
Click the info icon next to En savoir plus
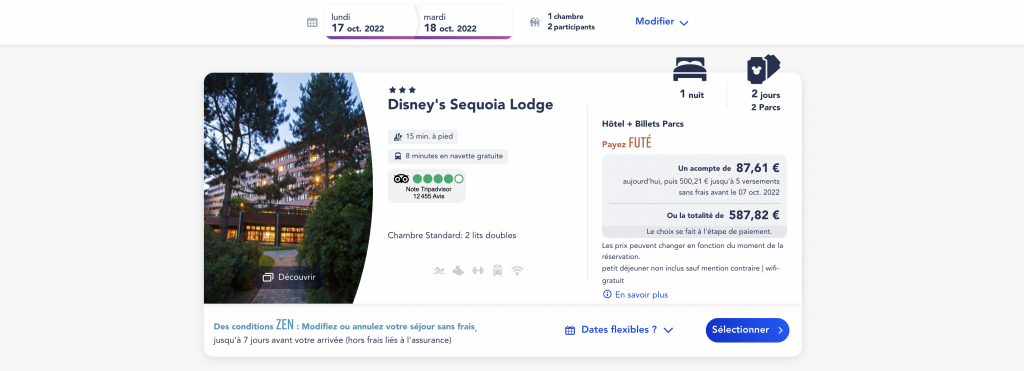607,295
